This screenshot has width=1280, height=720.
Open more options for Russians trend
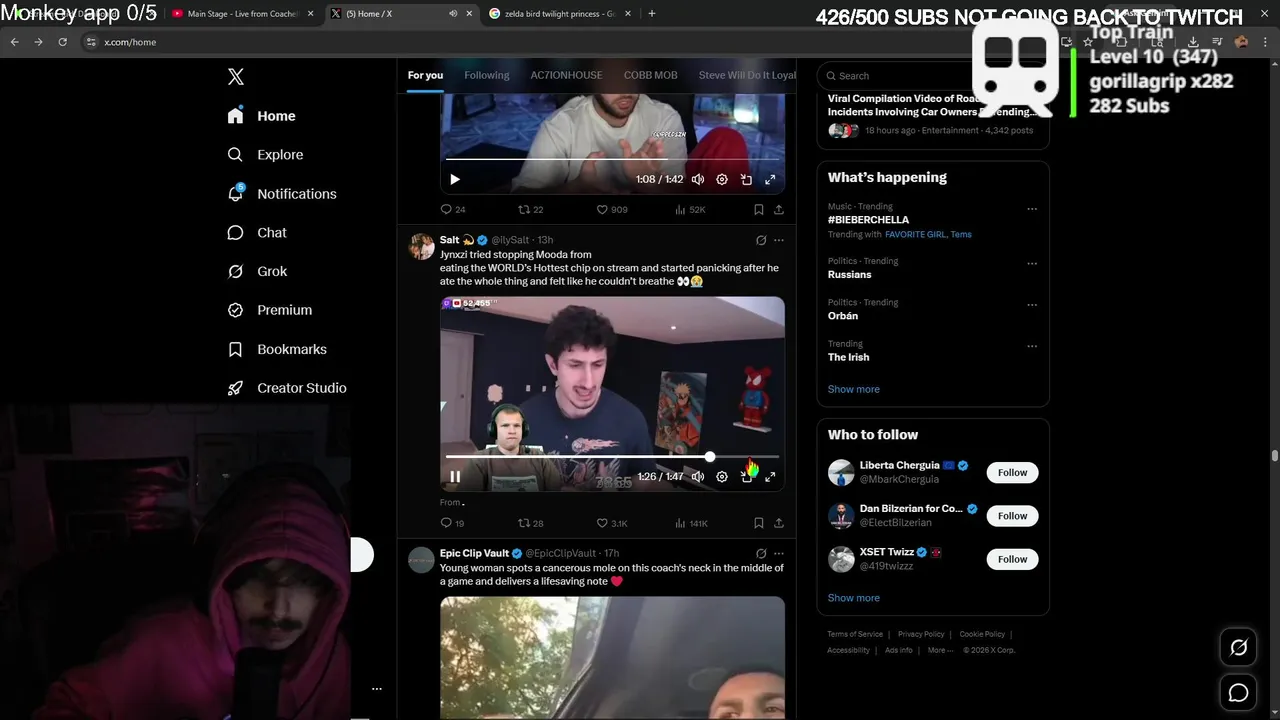click(x=1032, y=264)
